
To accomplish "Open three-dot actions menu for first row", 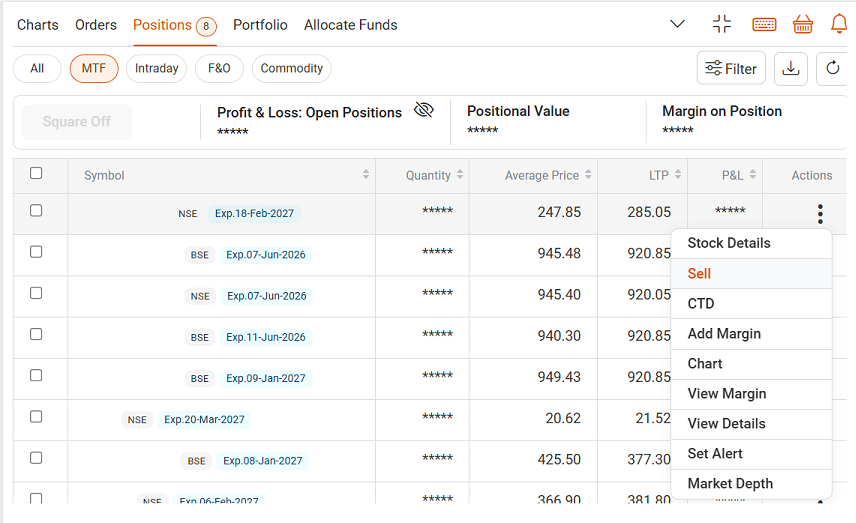I will click(820, 213).
